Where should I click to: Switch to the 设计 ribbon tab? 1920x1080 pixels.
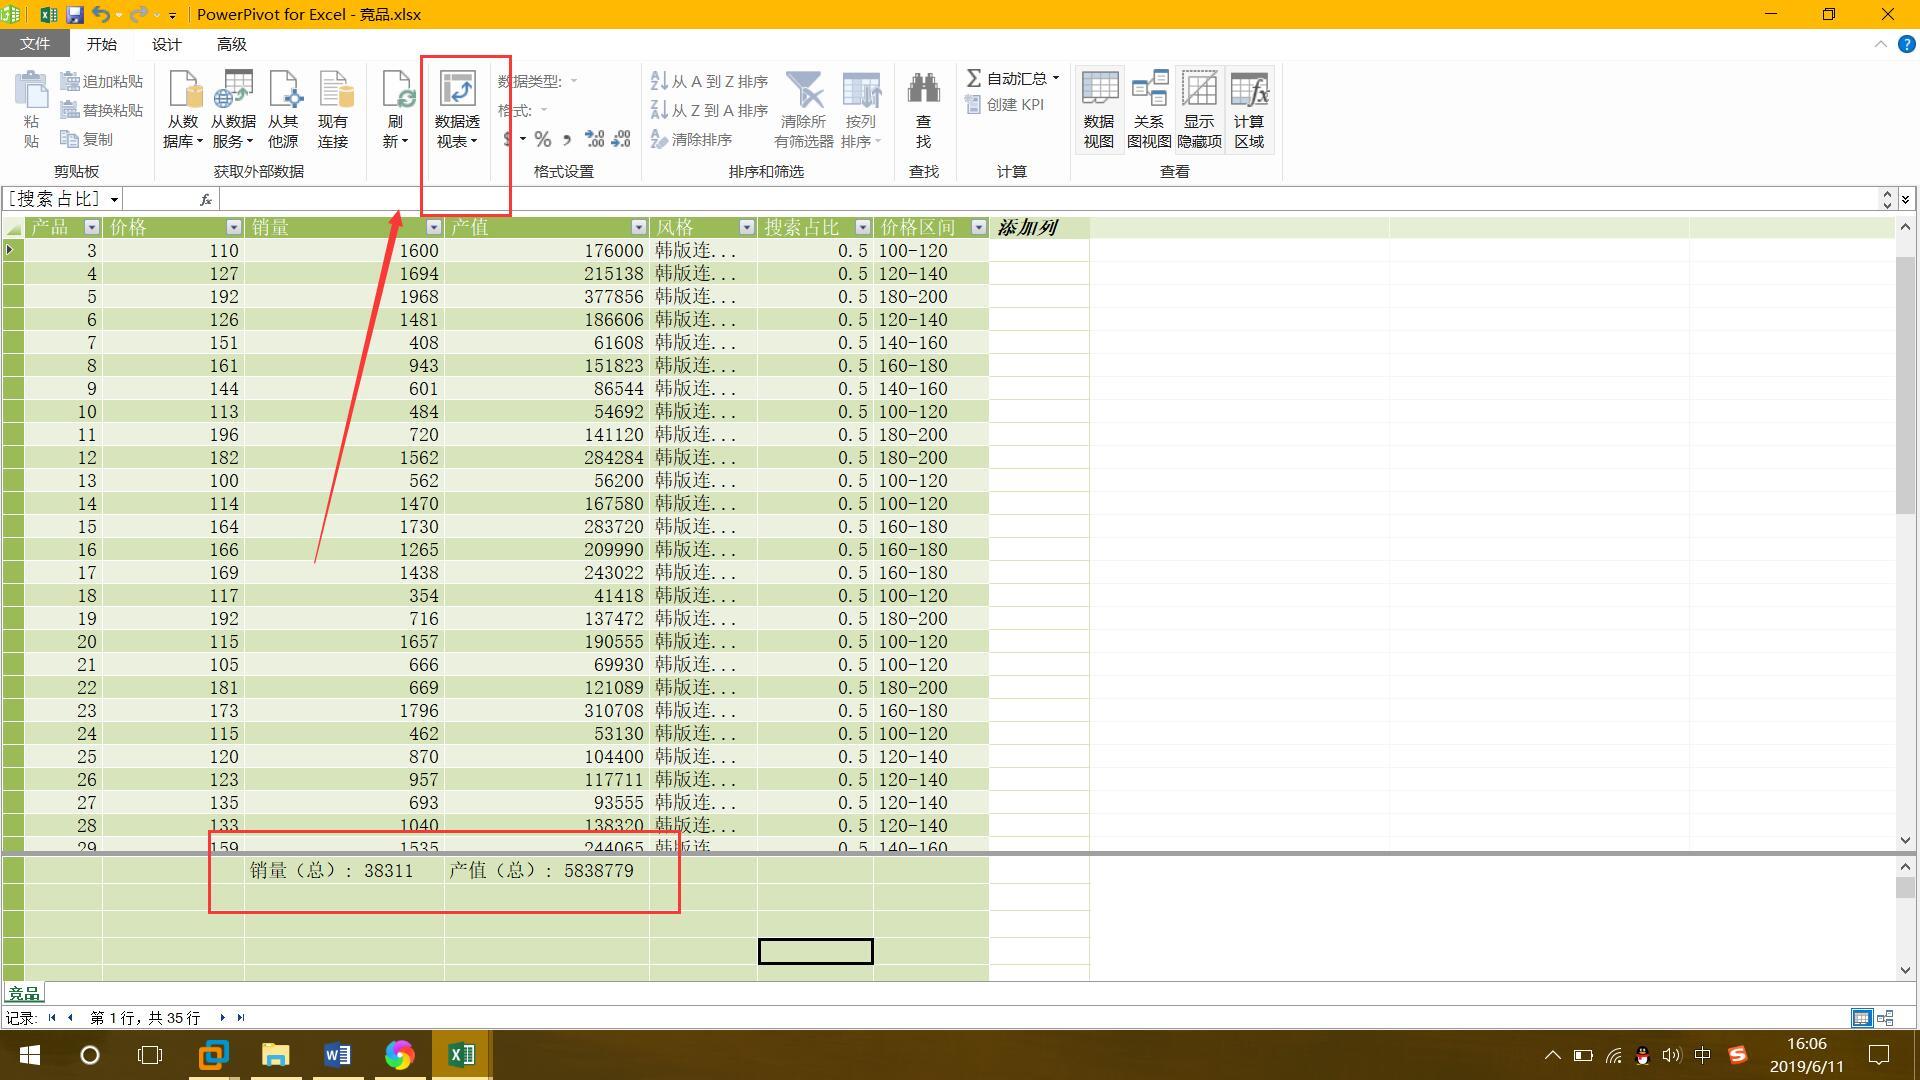(166, 44)
